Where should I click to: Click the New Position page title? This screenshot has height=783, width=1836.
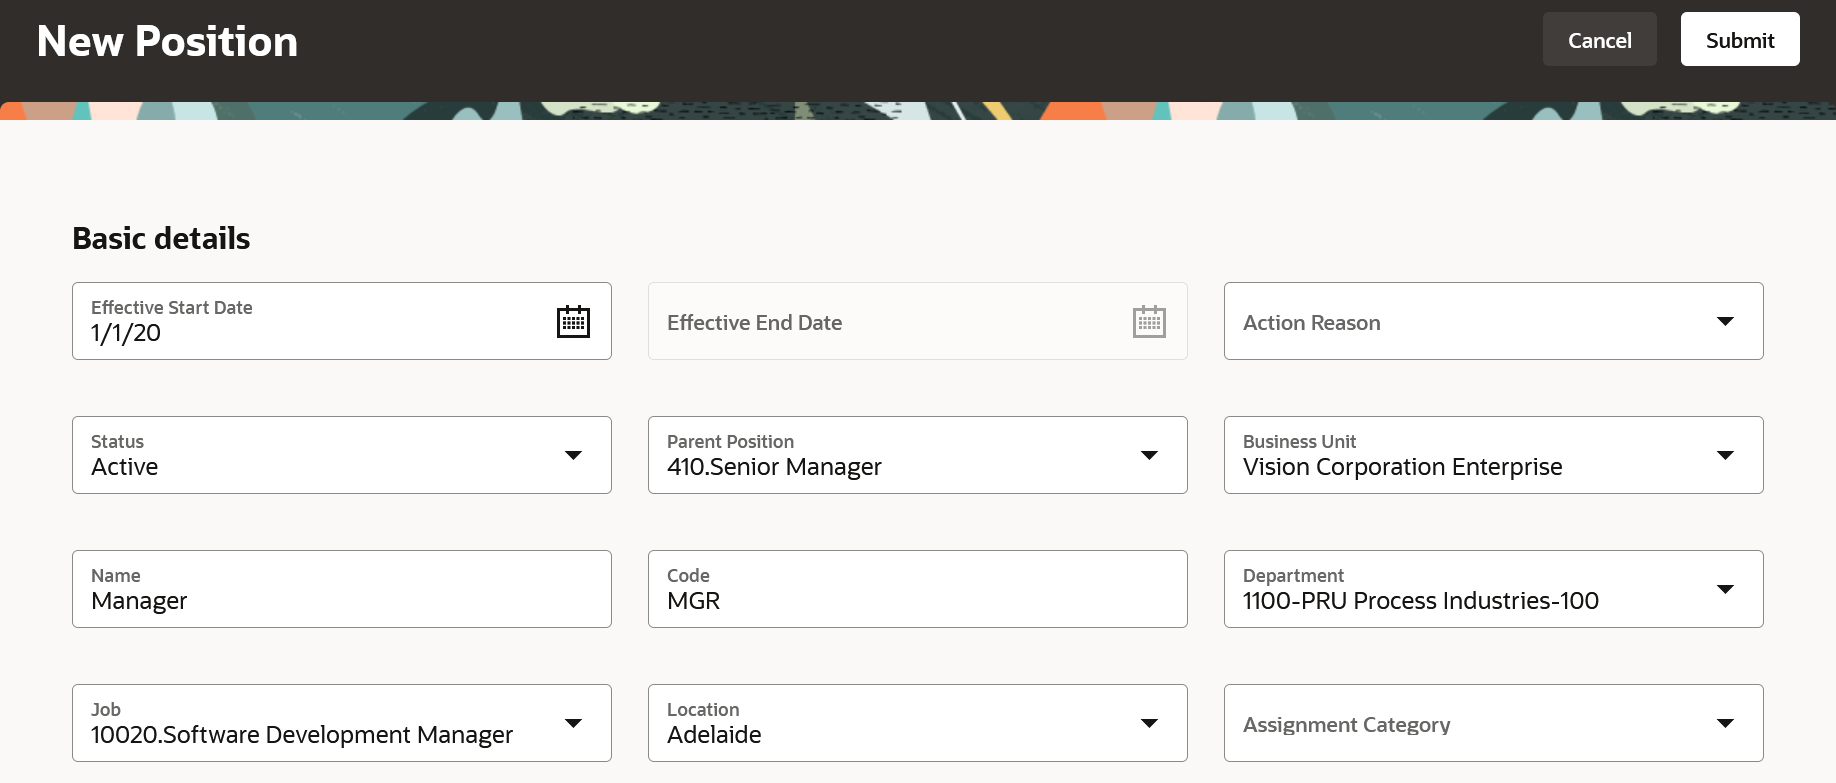[167, 41]
